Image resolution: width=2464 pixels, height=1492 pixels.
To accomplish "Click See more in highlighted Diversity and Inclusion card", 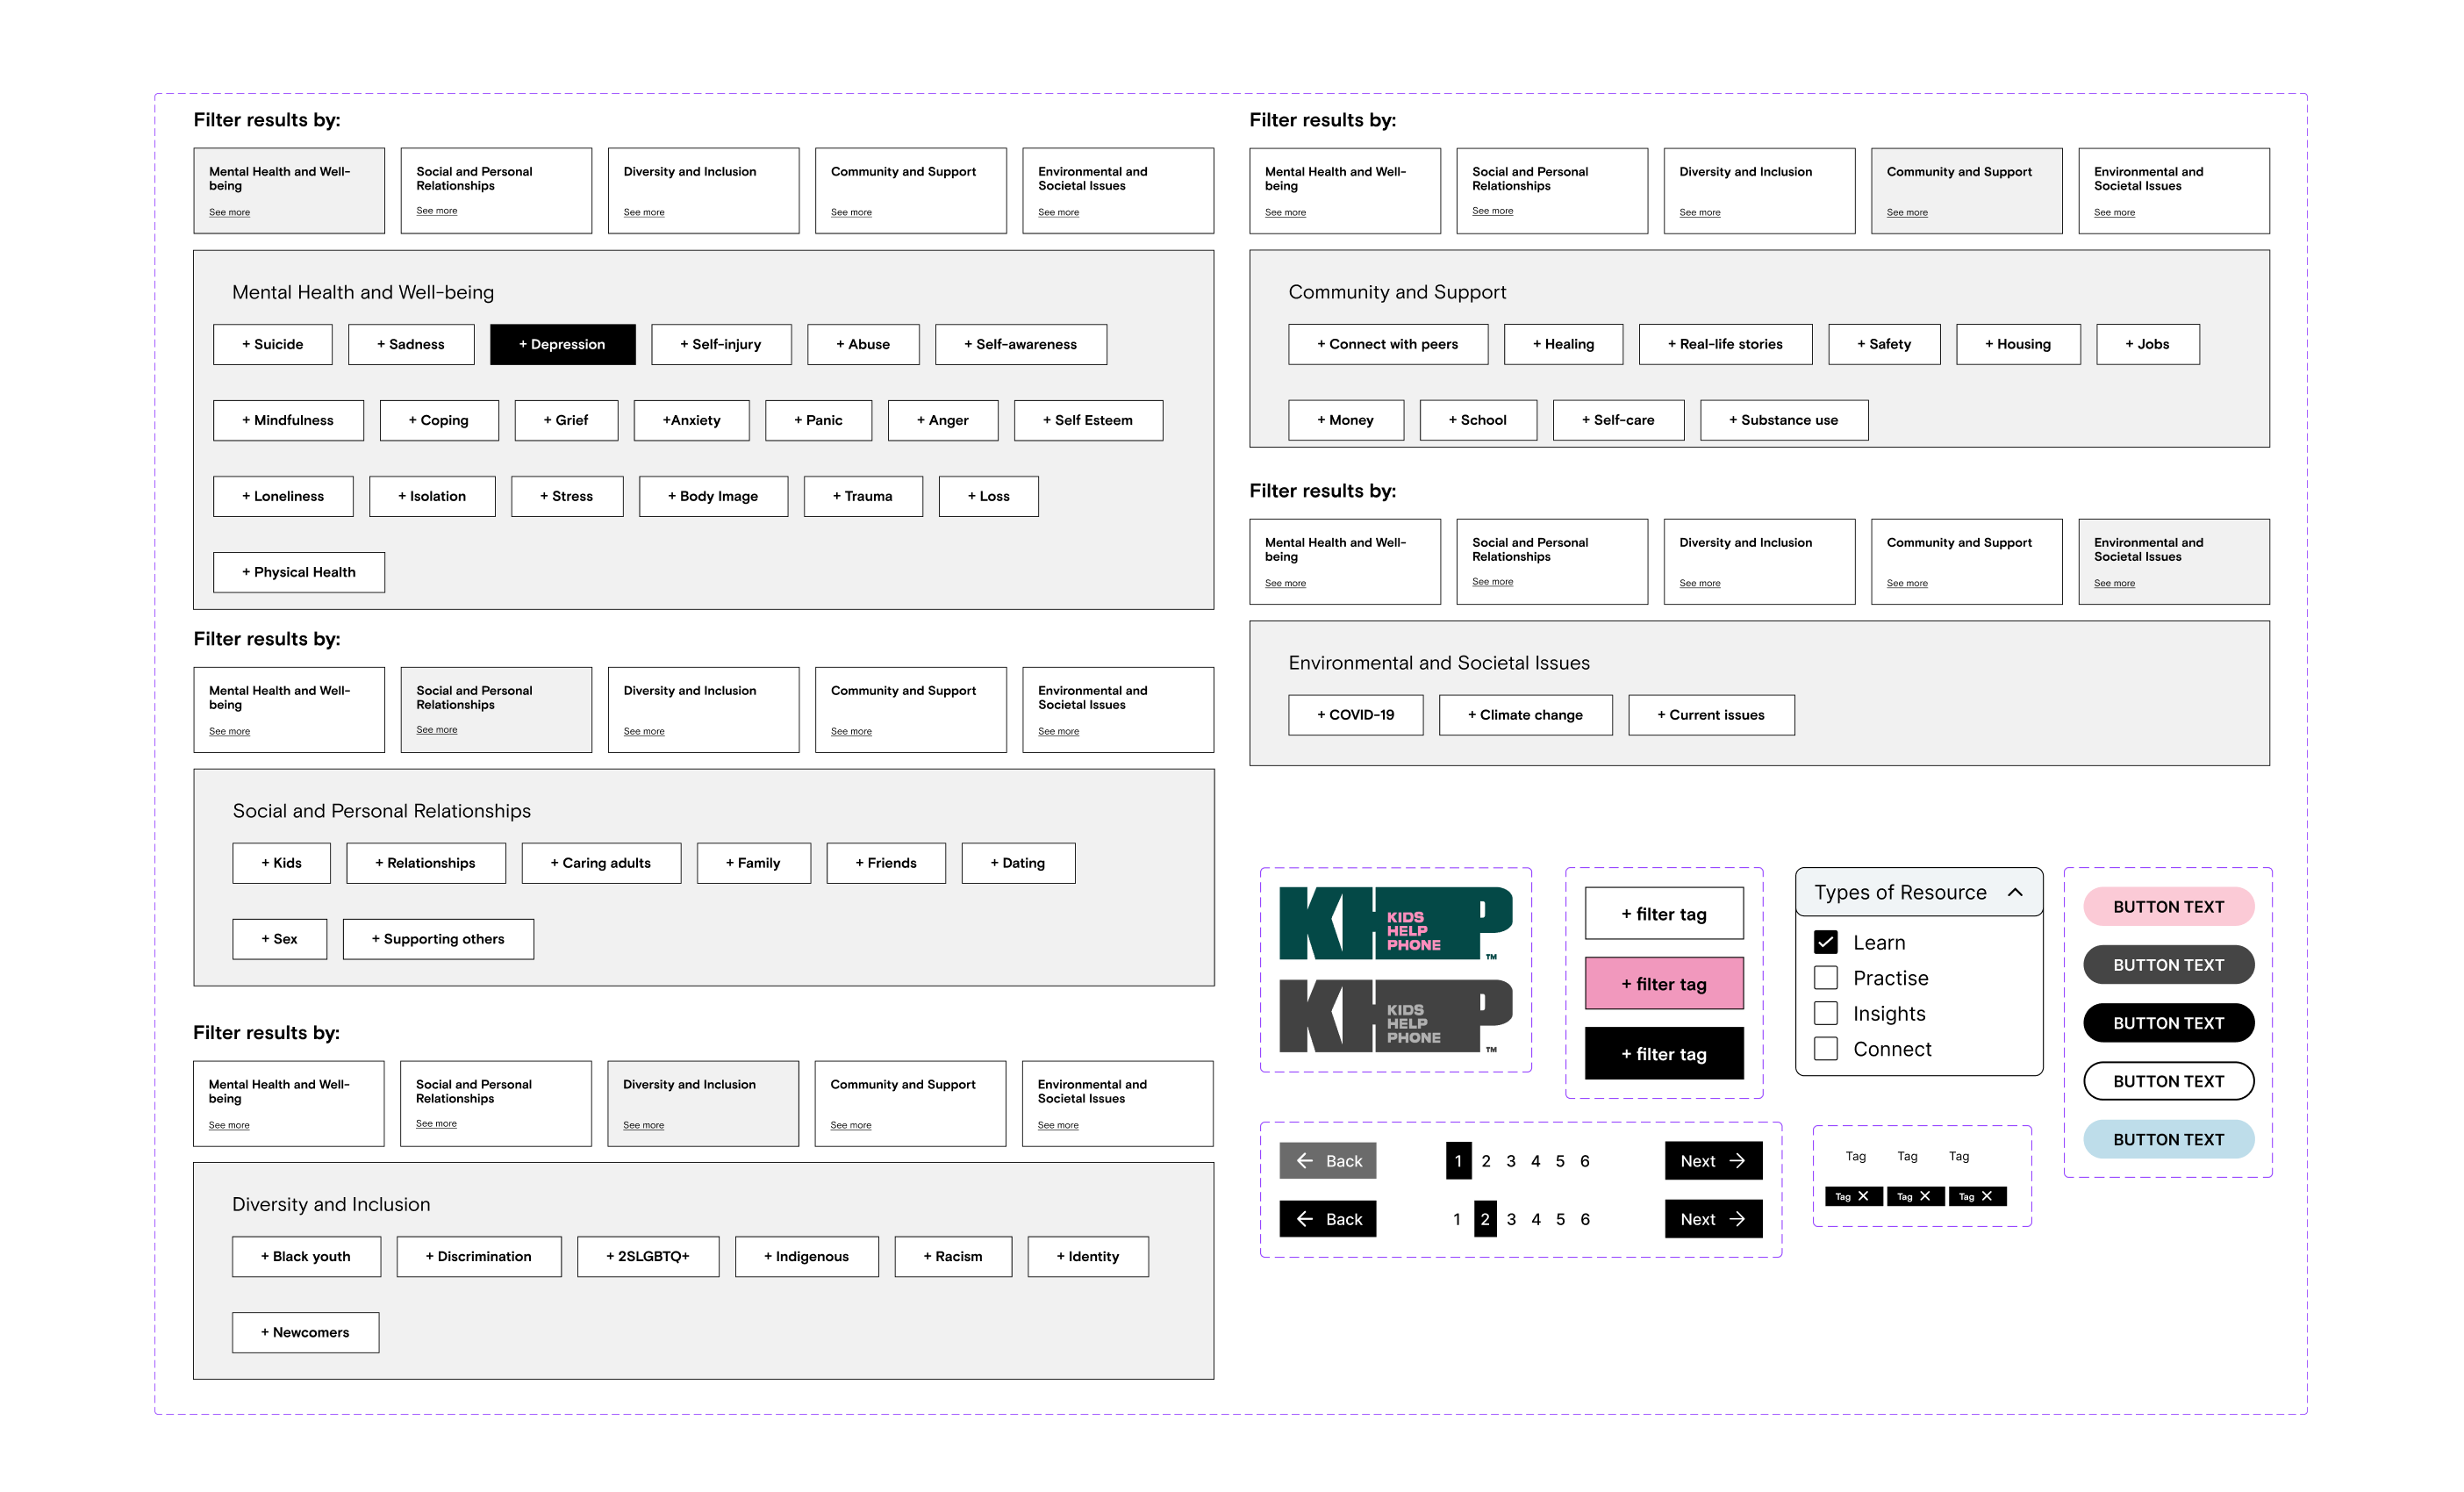I will pyautogui.click(x=643, y=1126).
